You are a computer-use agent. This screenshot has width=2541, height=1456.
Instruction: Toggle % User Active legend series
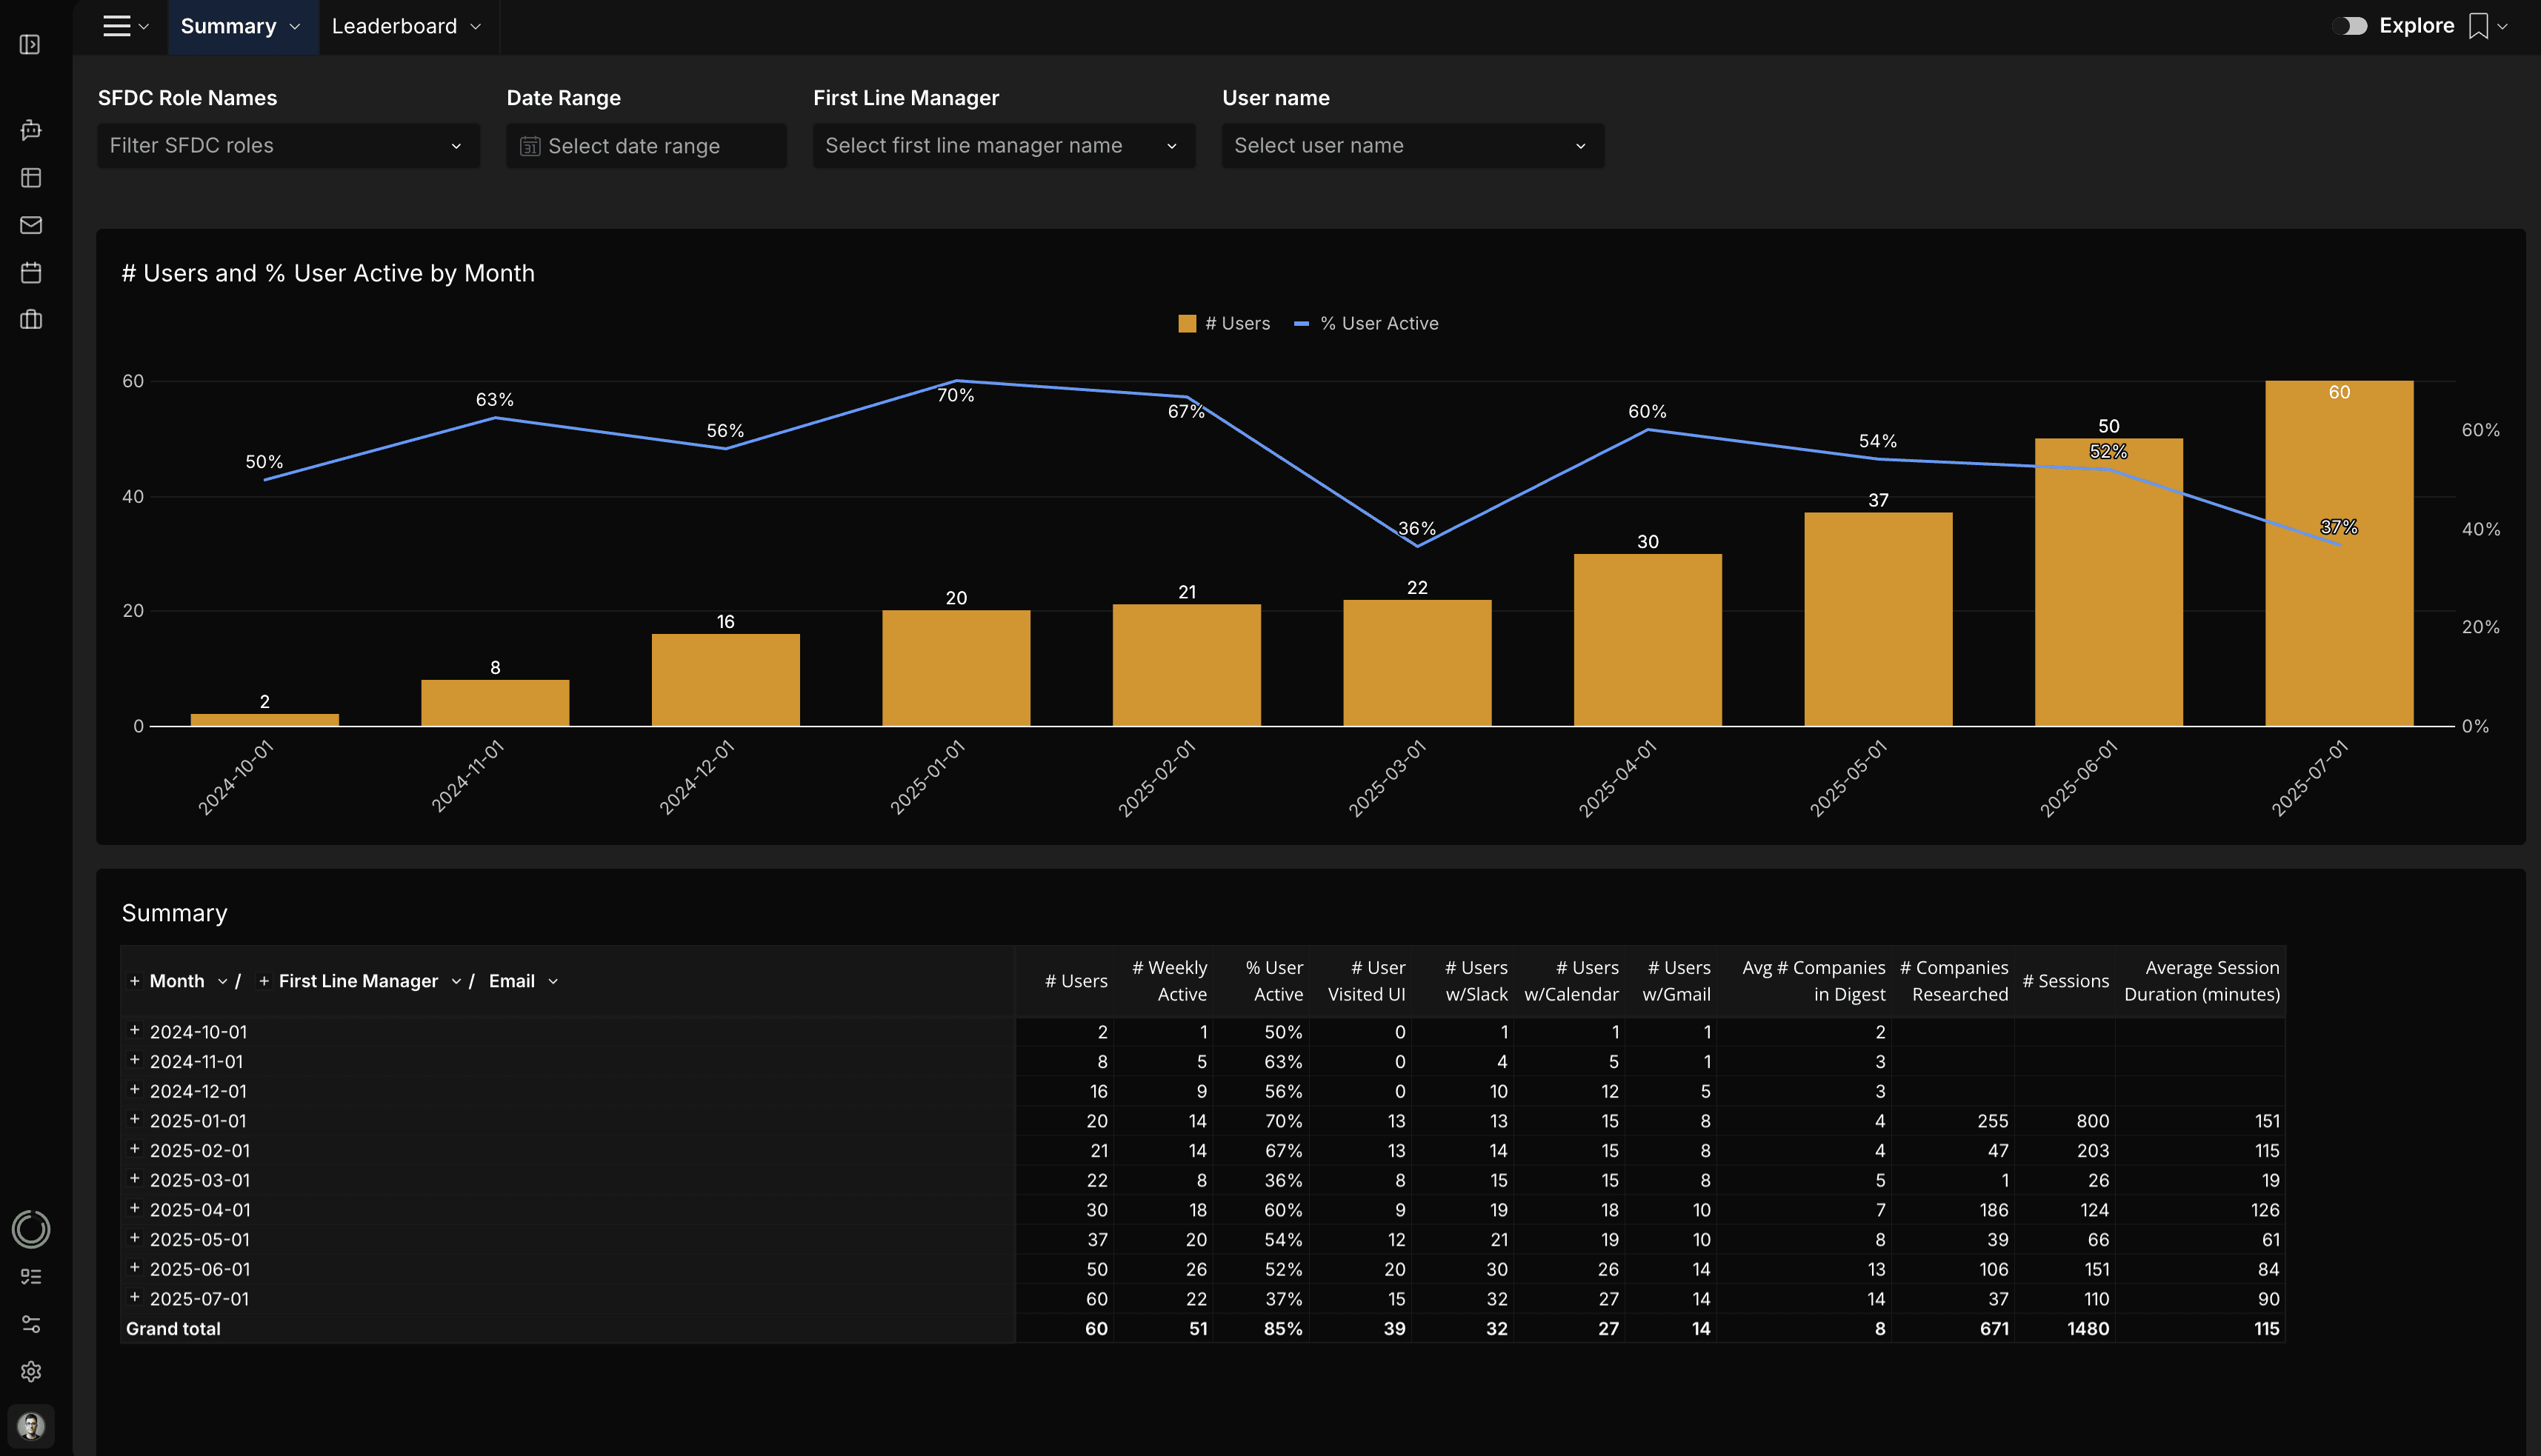[x=1366, y=323]
